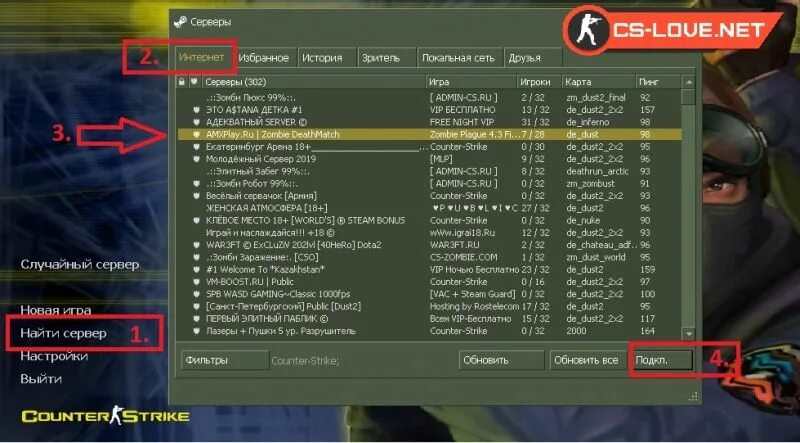This screenshot has width=800, height=443.
Task: Click shield icon of Санкт-Петербургский Public row
Action: click(x=195, y=307)
